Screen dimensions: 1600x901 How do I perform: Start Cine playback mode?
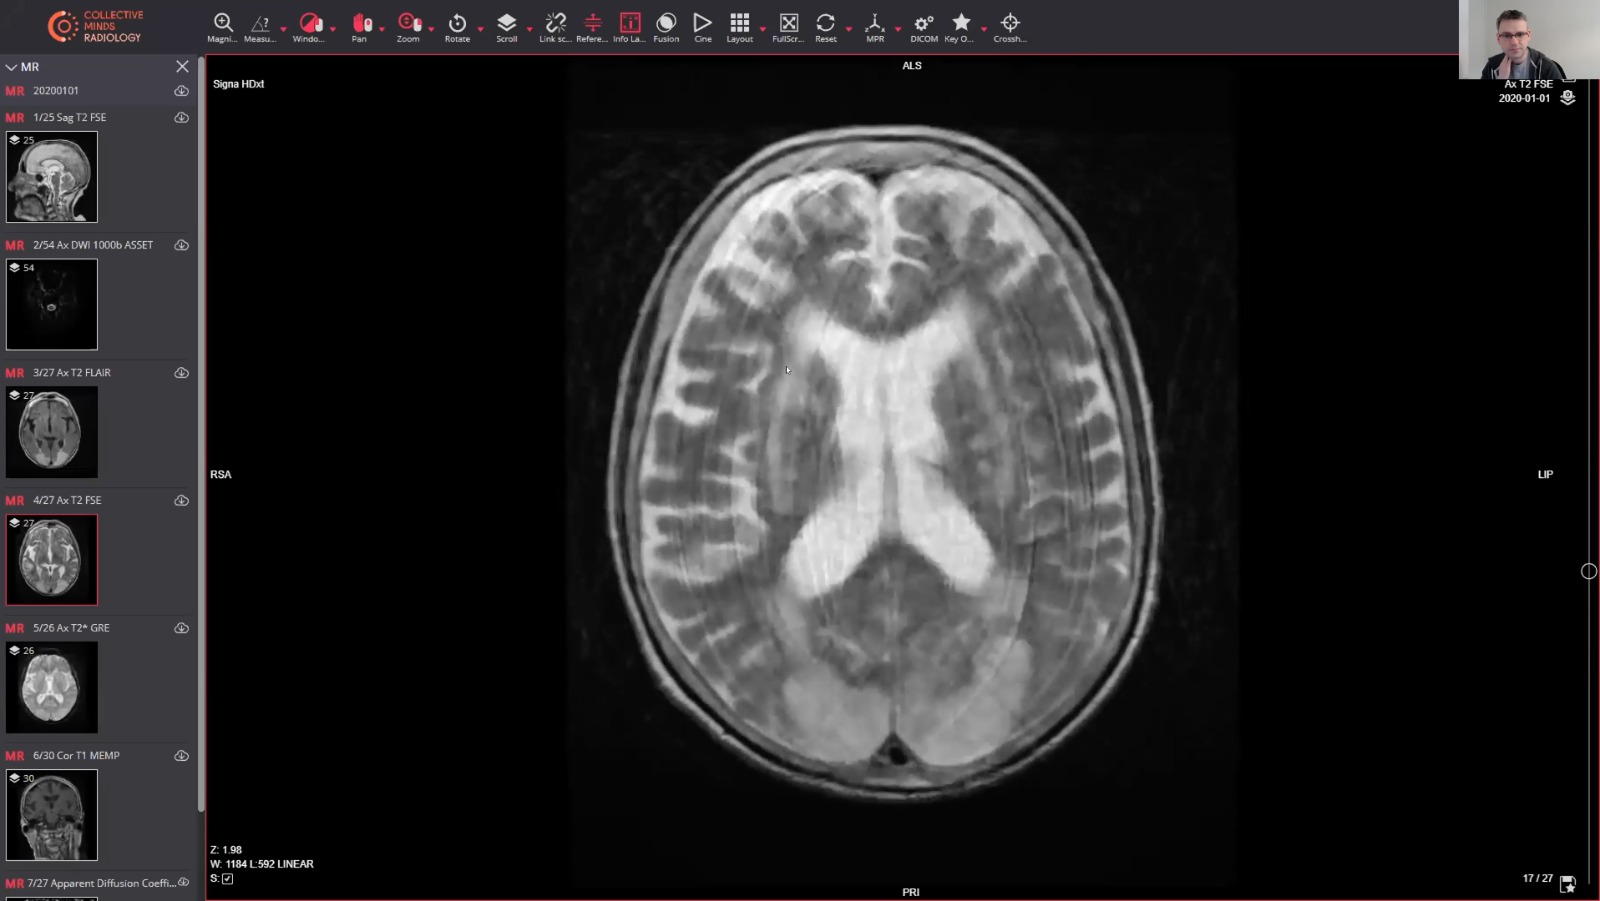(702, 24)
